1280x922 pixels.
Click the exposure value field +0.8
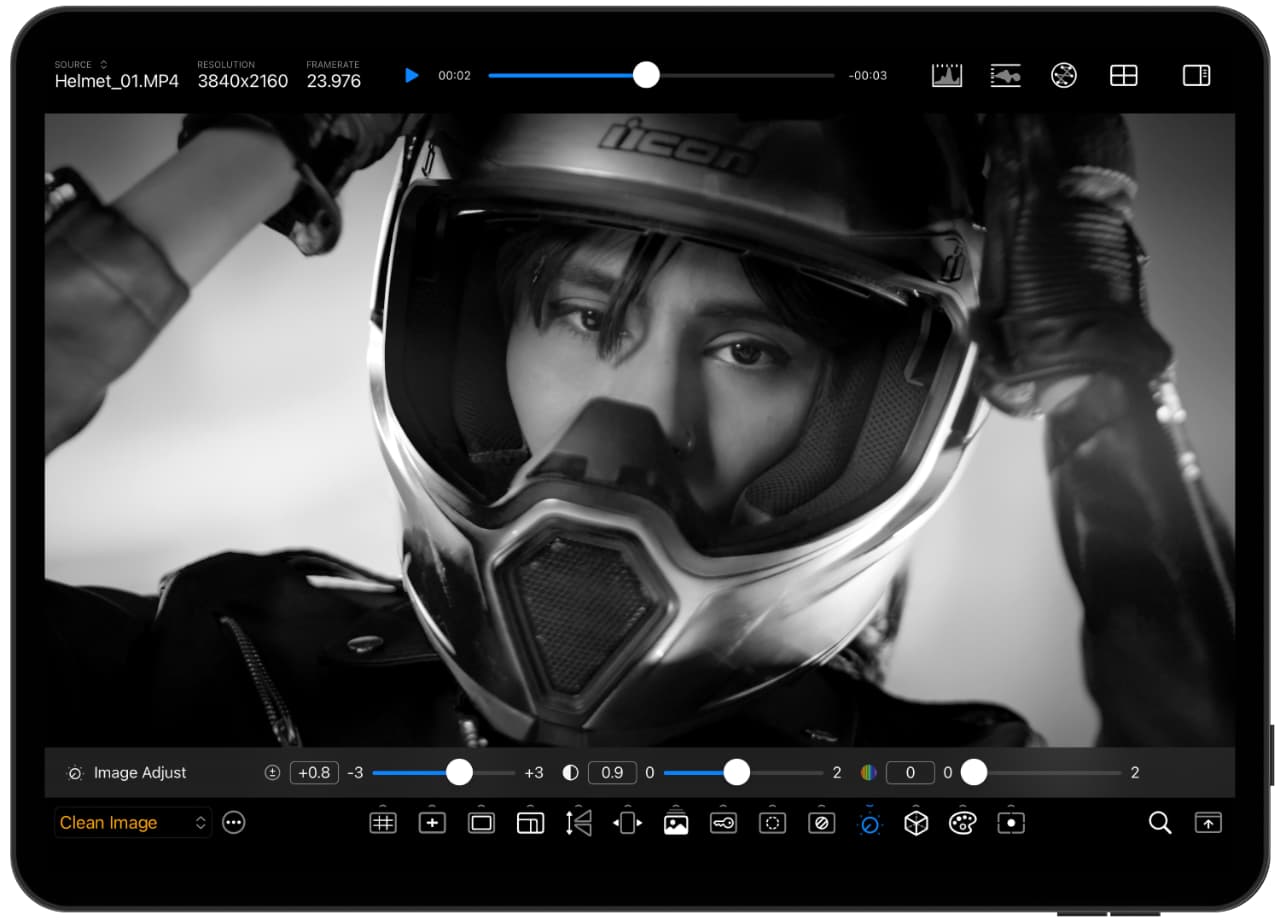(314, 772)
